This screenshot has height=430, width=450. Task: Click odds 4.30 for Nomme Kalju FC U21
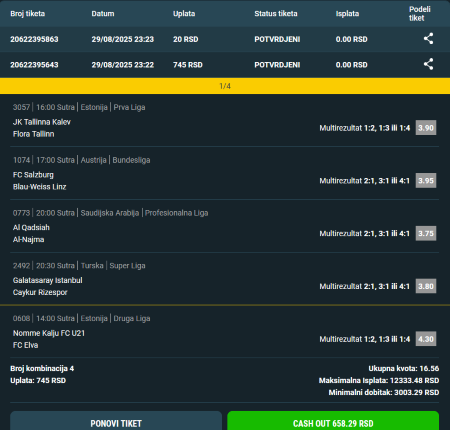pos(426,339)
